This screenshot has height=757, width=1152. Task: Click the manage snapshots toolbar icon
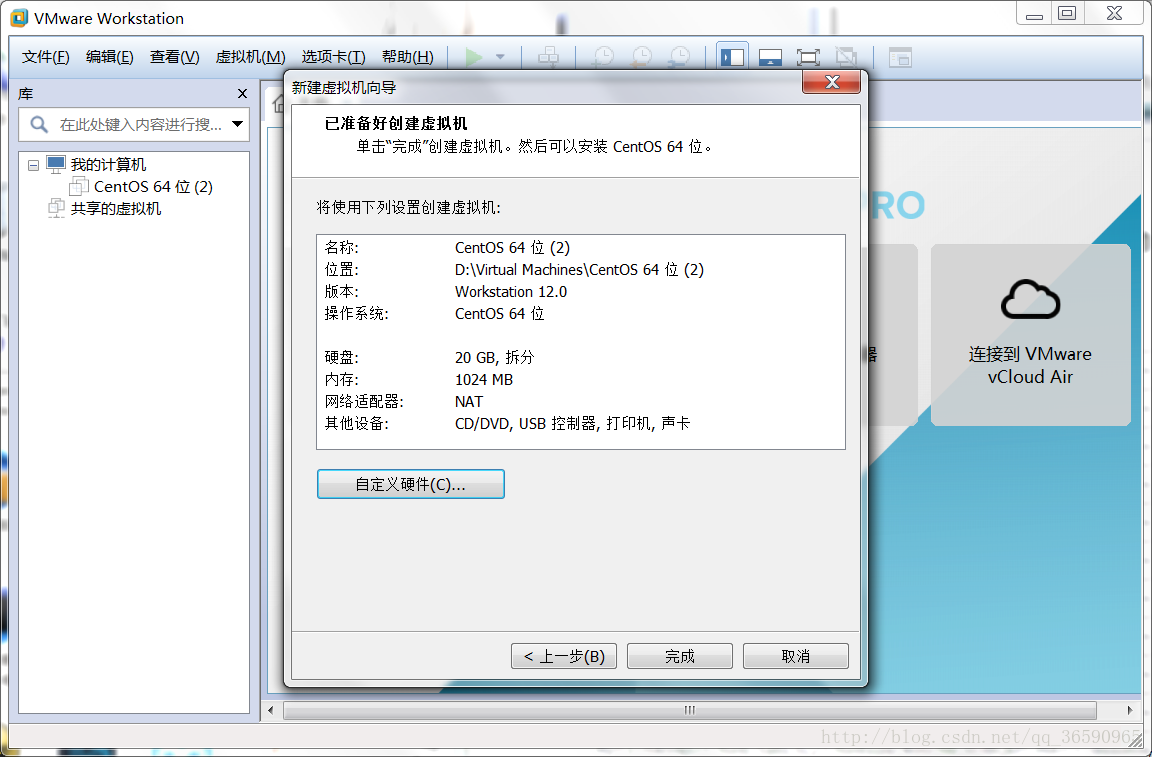[680, 57]
